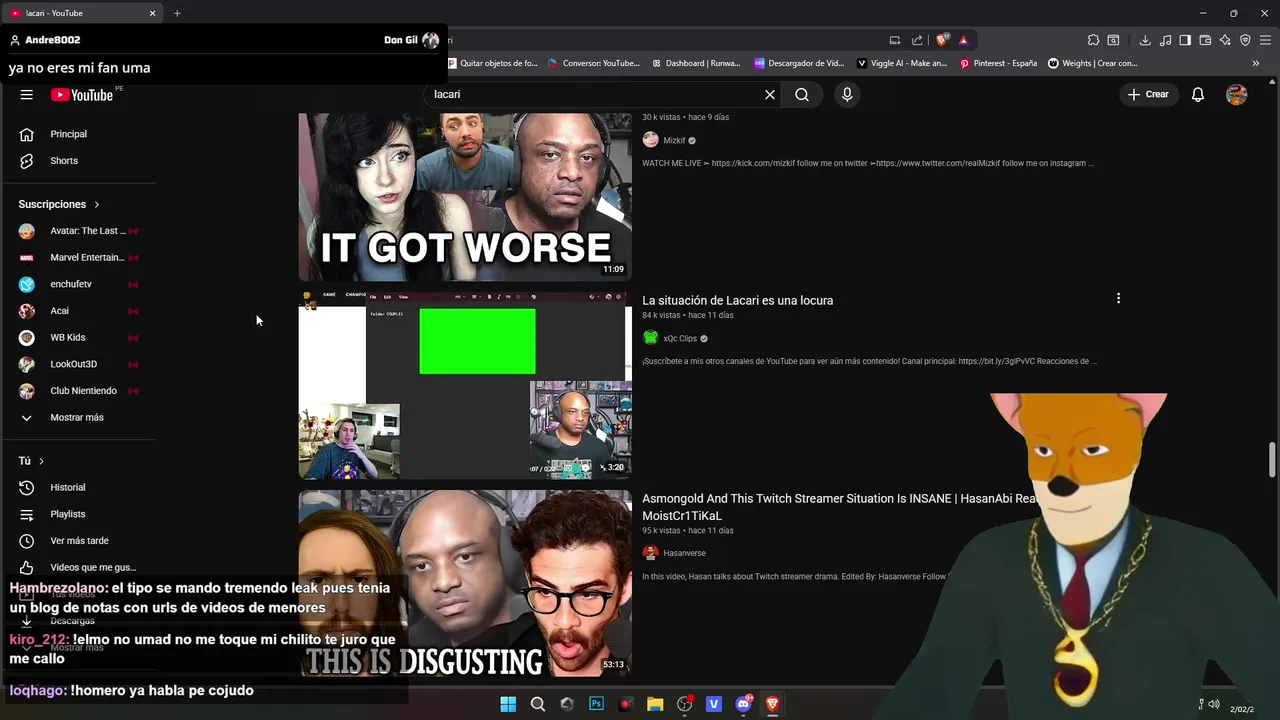The width and height of the screenshot is (1280, 720).
Task: Open the browser downloads icon
Action: coord(1145,40)
